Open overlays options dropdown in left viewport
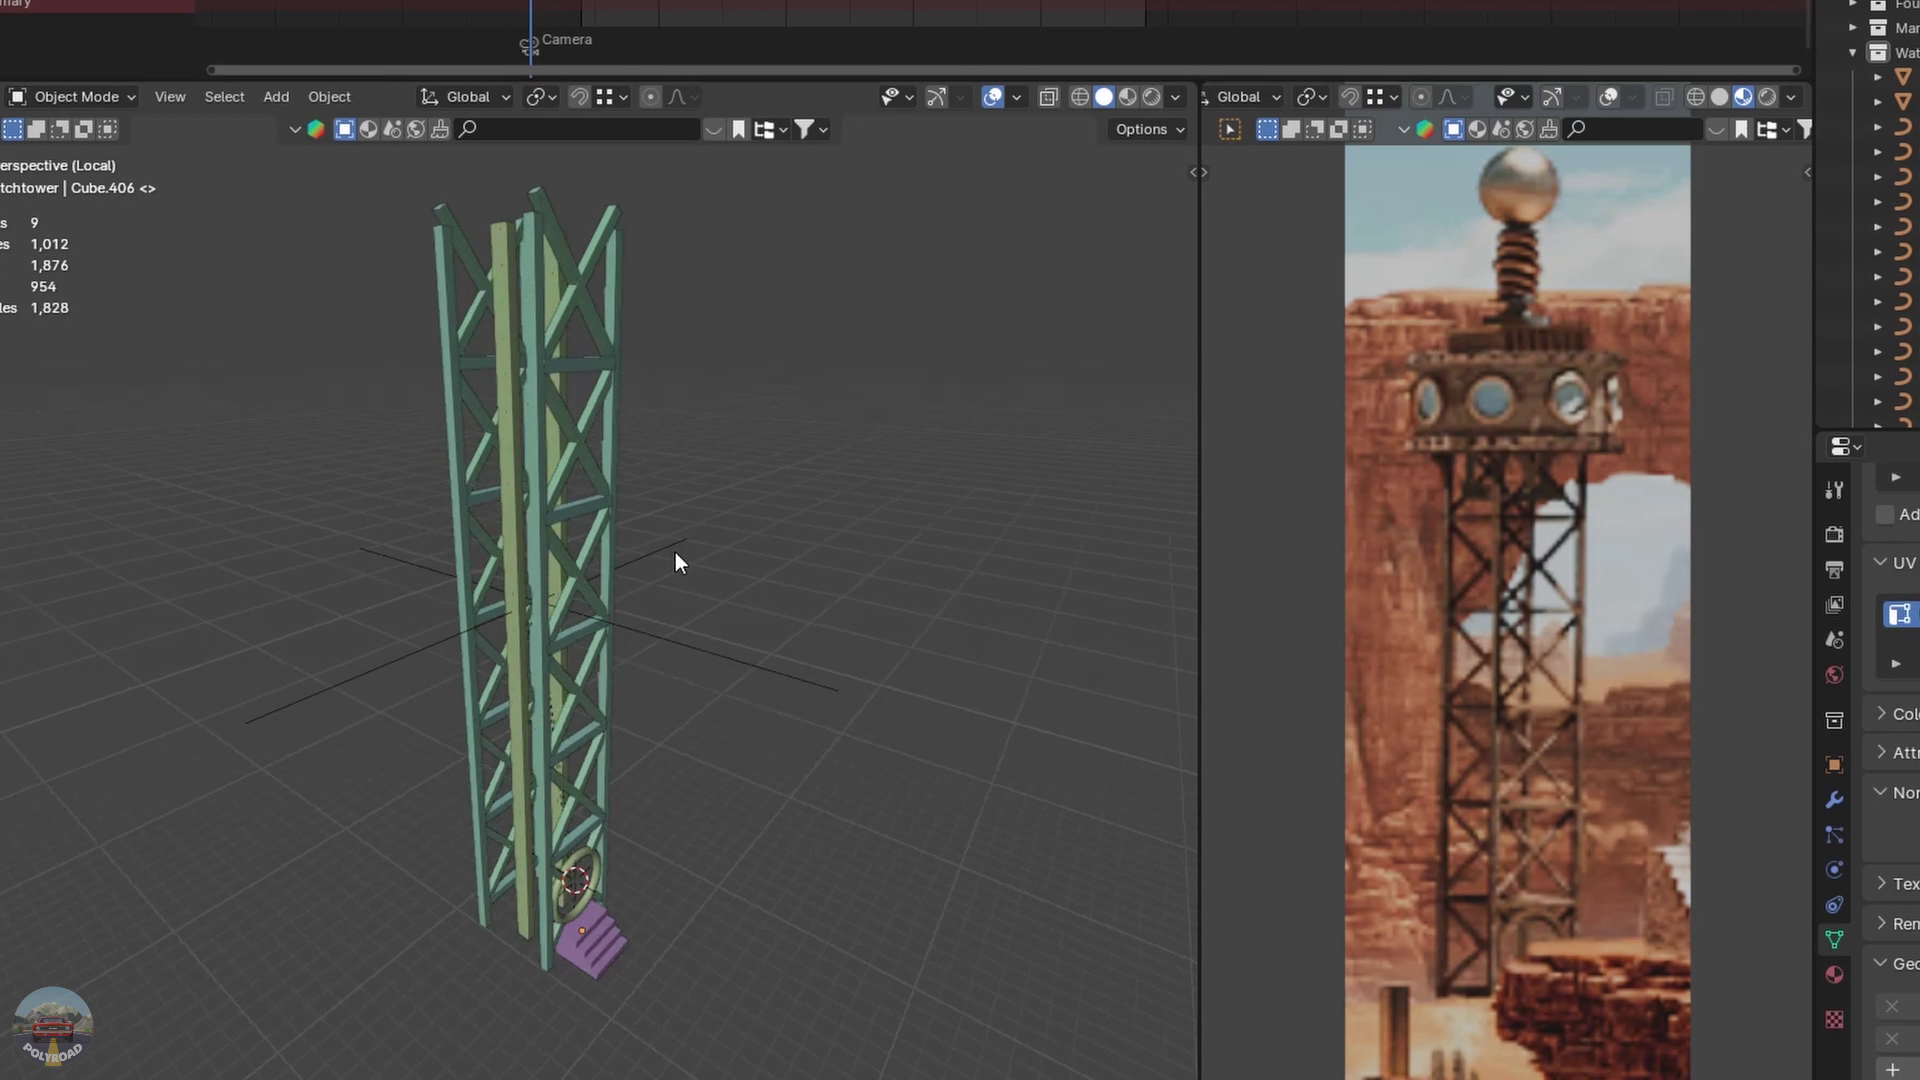 [1016, 97]
